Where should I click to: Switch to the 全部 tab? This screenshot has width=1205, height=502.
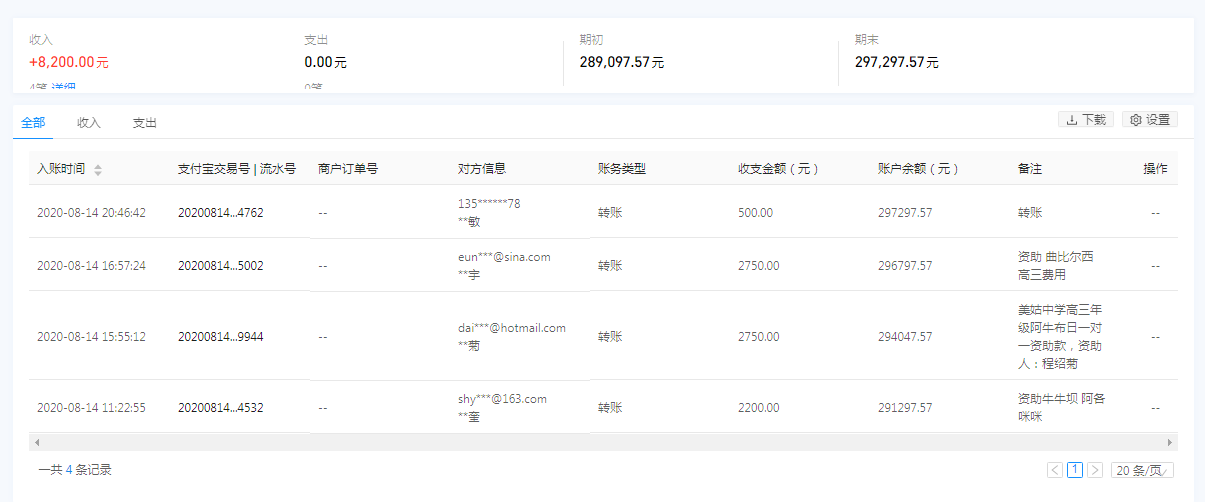(x=33, y=123)
